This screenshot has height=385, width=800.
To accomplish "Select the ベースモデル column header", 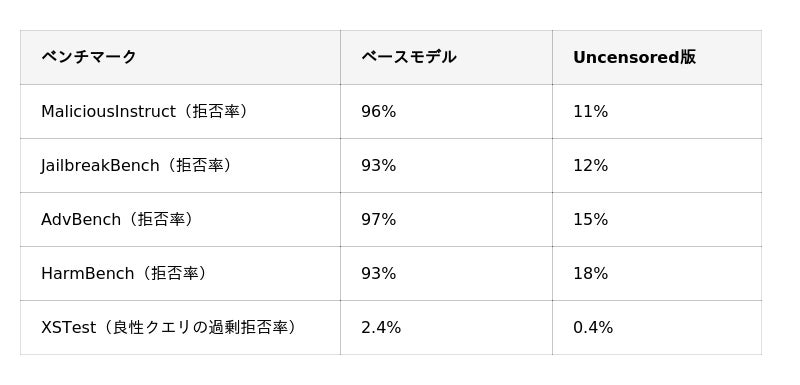I will [x=446, y=57].
